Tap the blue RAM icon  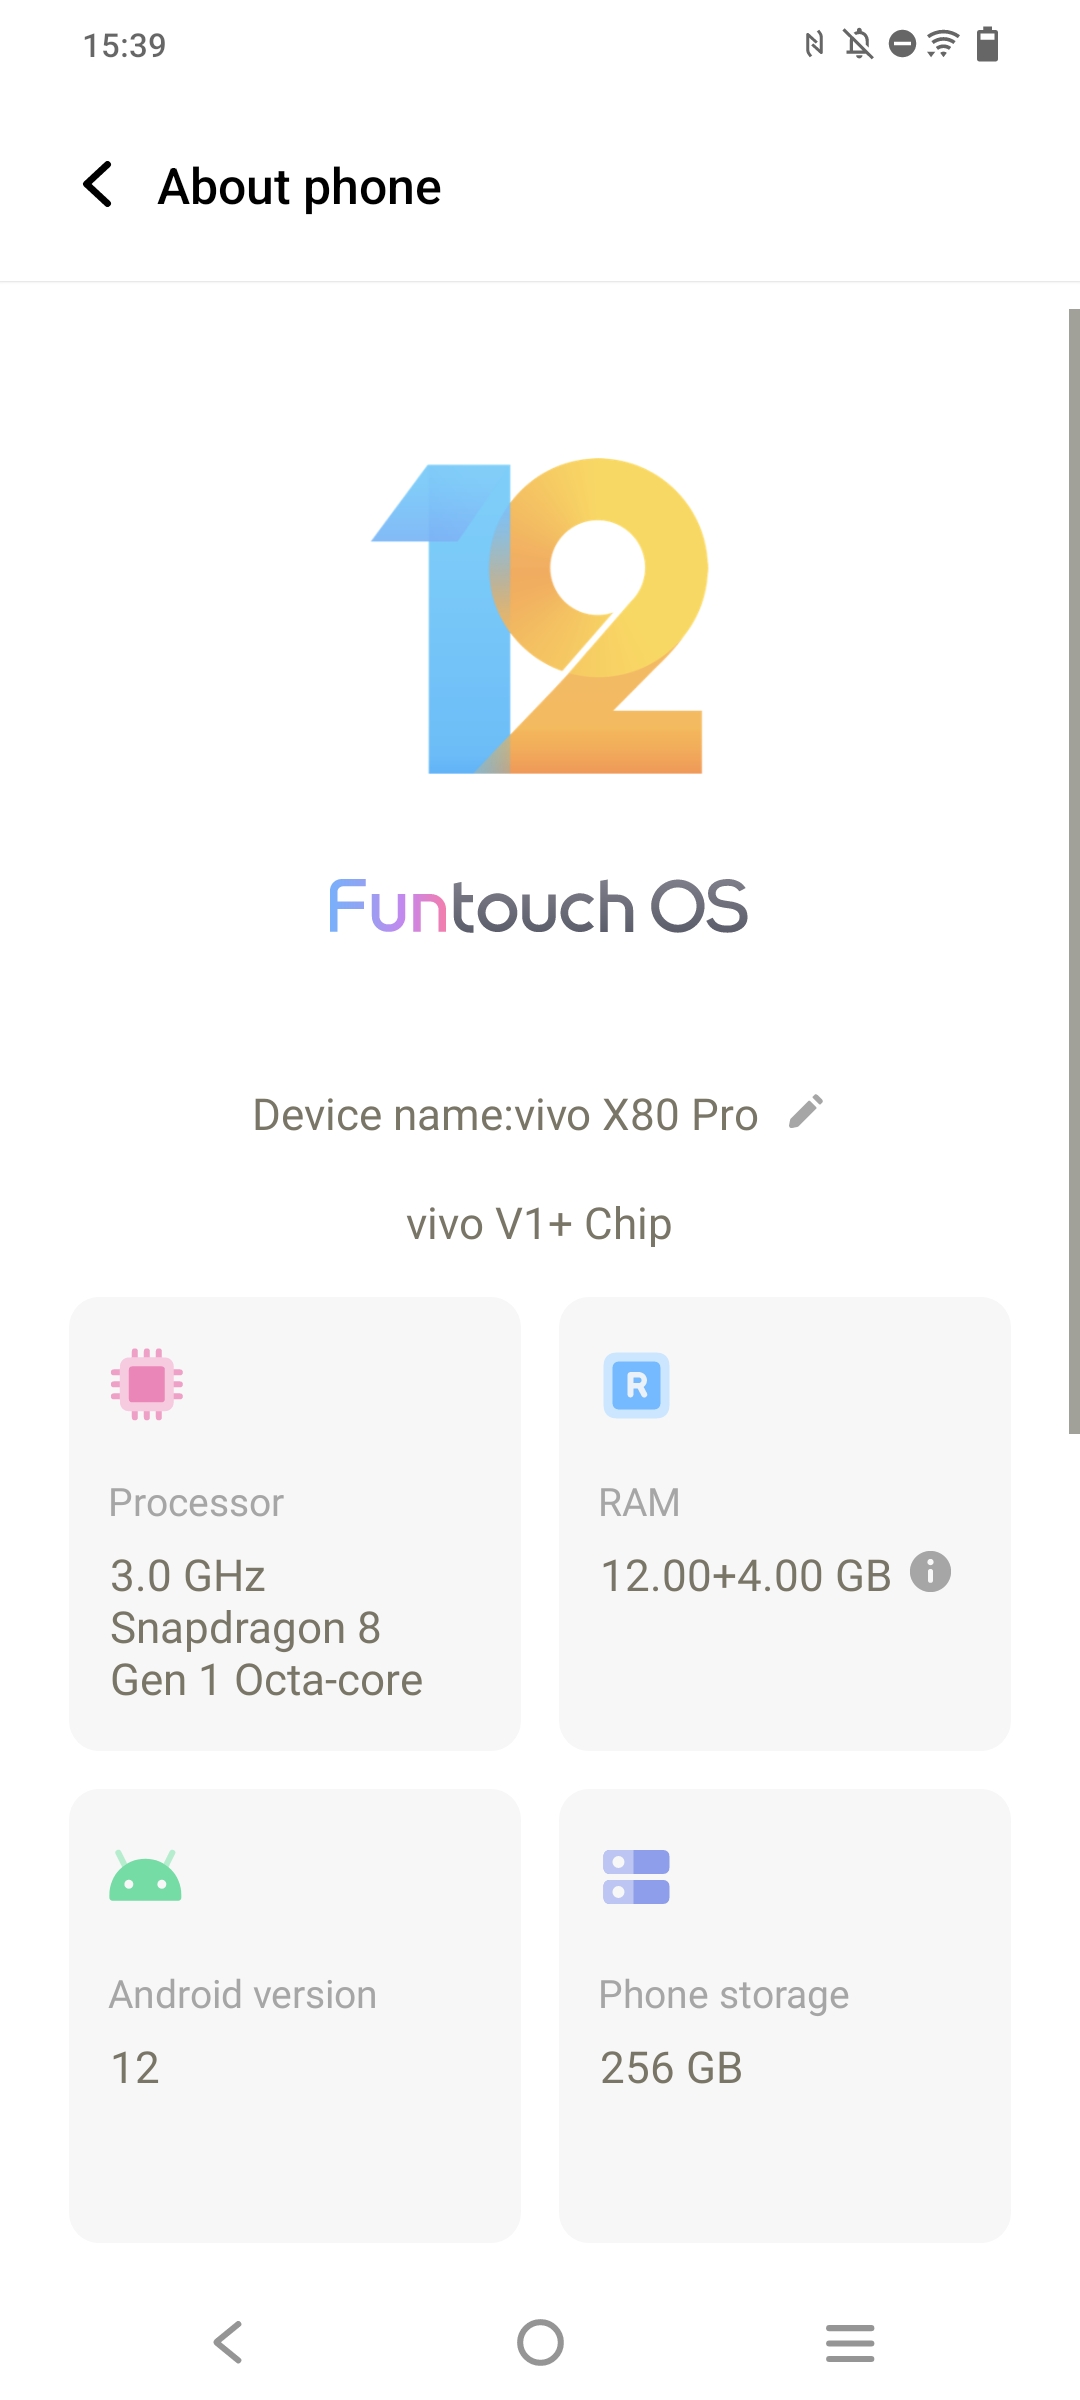[636, 1385]
